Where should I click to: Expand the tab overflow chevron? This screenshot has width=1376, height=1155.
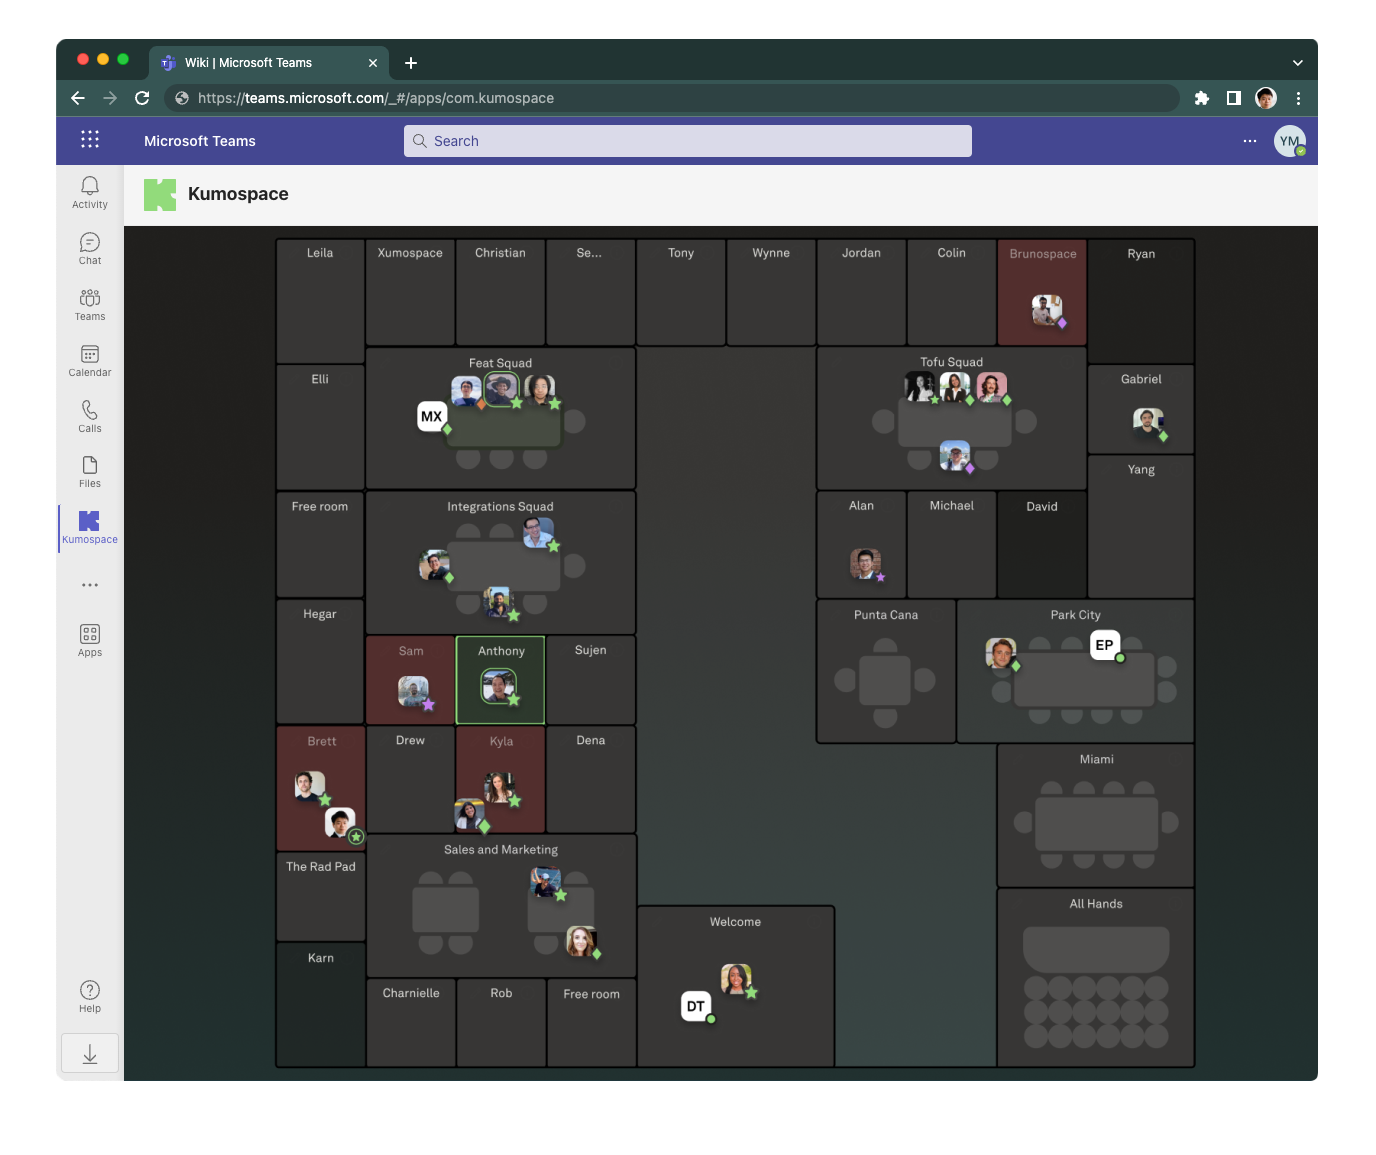pos(1297,62)
